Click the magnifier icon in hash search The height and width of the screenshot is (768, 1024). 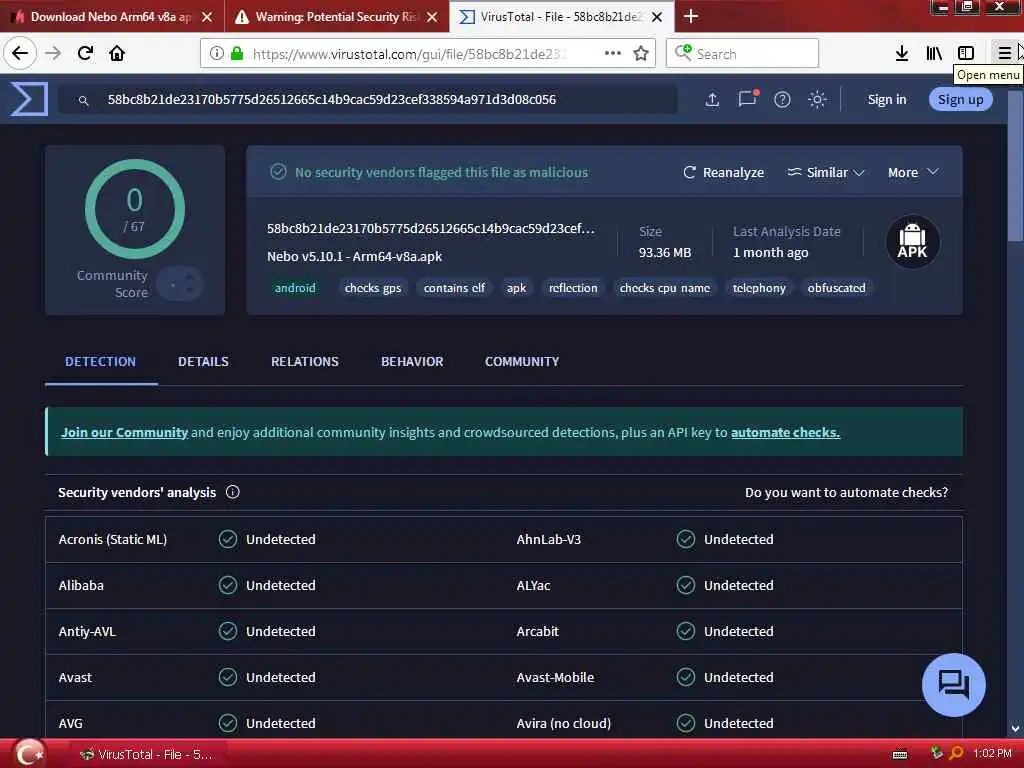point(84,101)
